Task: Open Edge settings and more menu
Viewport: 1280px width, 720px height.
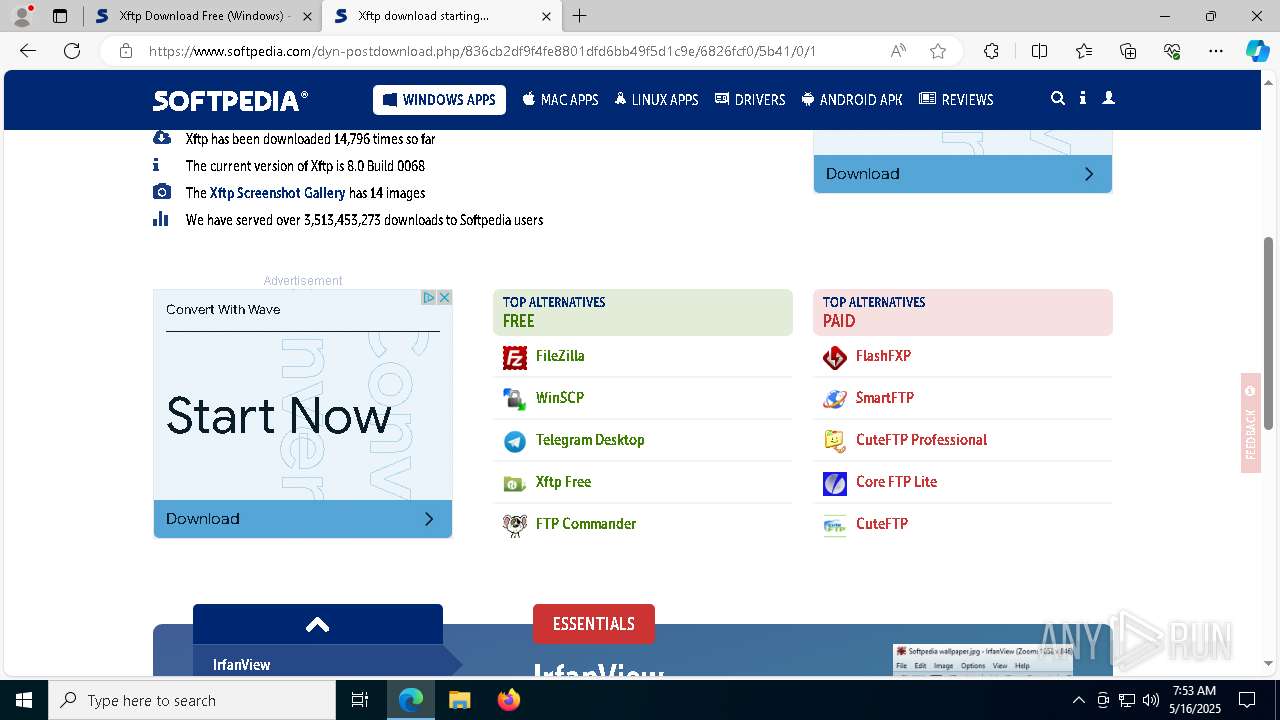Action: pyautogui.click(x=1216, y=51)
